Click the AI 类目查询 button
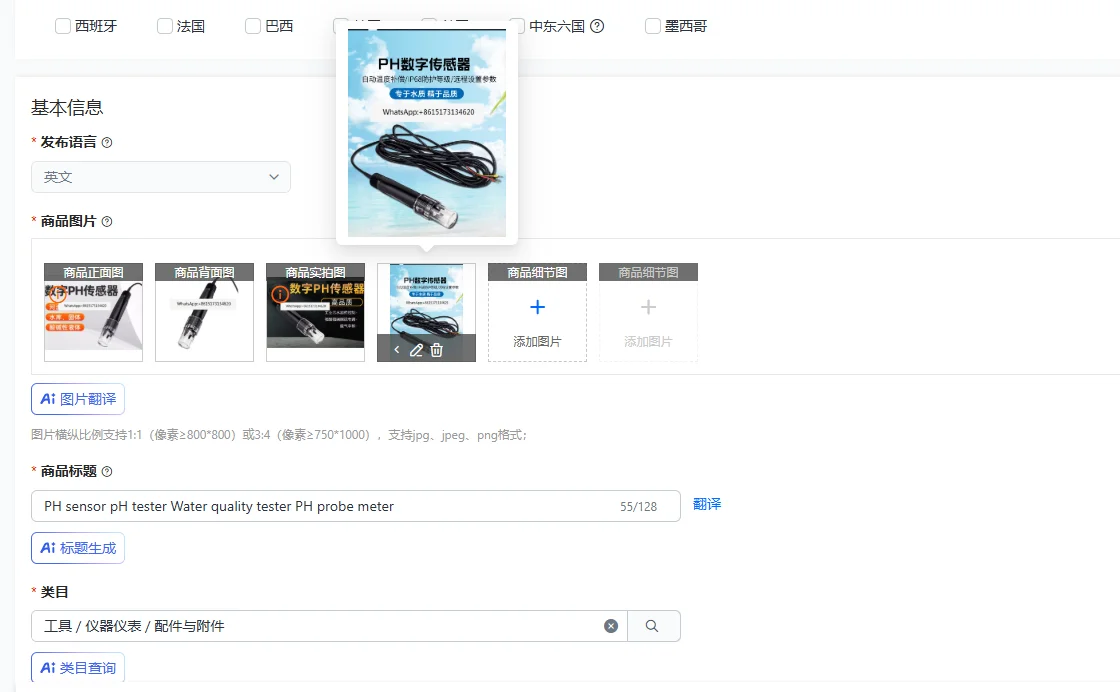This screenshot has height=692, width=1120. [x=77, y=667]
